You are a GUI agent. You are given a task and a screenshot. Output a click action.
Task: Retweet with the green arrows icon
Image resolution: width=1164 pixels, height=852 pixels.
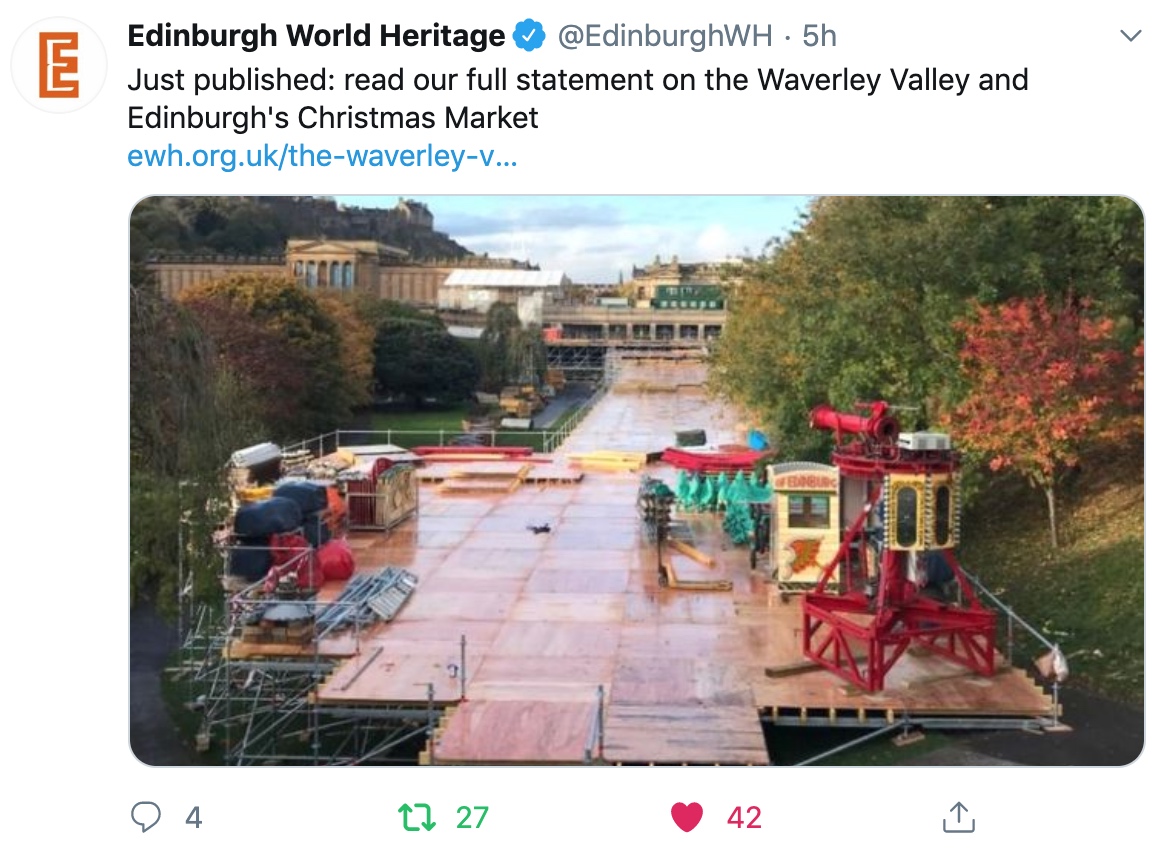pyautogui.click(x=416, y=816)
